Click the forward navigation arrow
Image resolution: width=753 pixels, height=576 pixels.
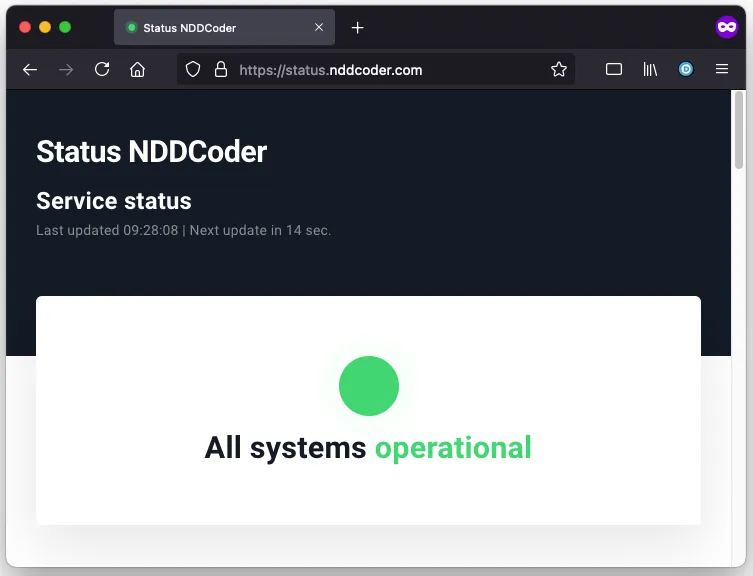[66, 70]
